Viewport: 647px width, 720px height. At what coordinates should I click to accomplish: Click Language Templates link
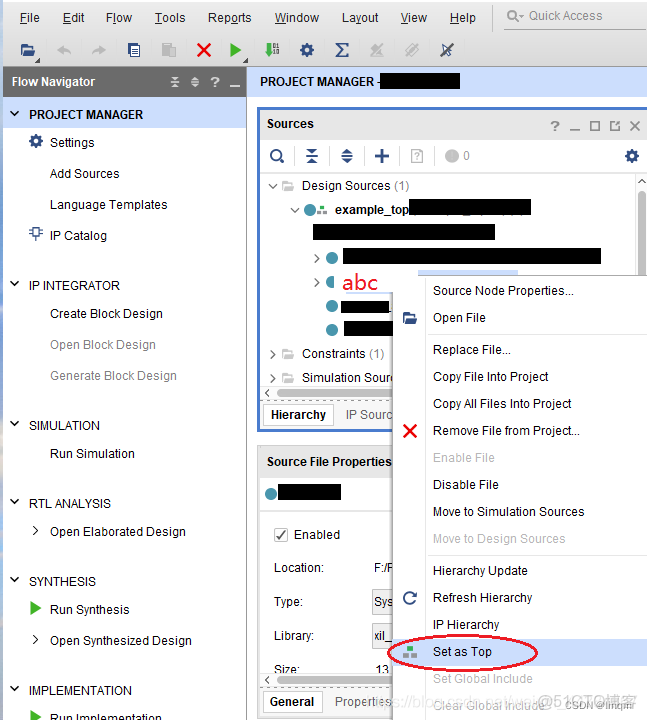tap(108, 205)
